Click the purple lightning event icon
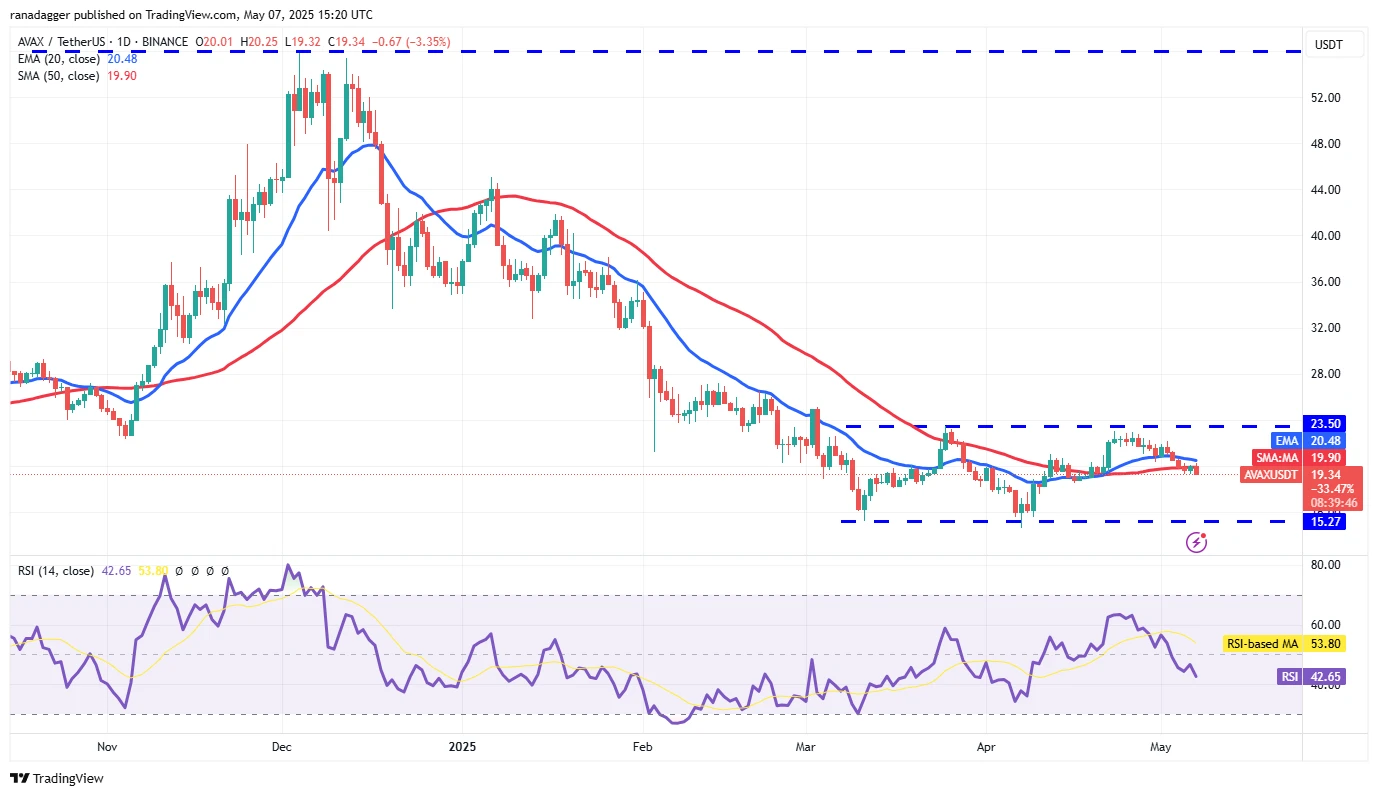 coord(1196,542)
